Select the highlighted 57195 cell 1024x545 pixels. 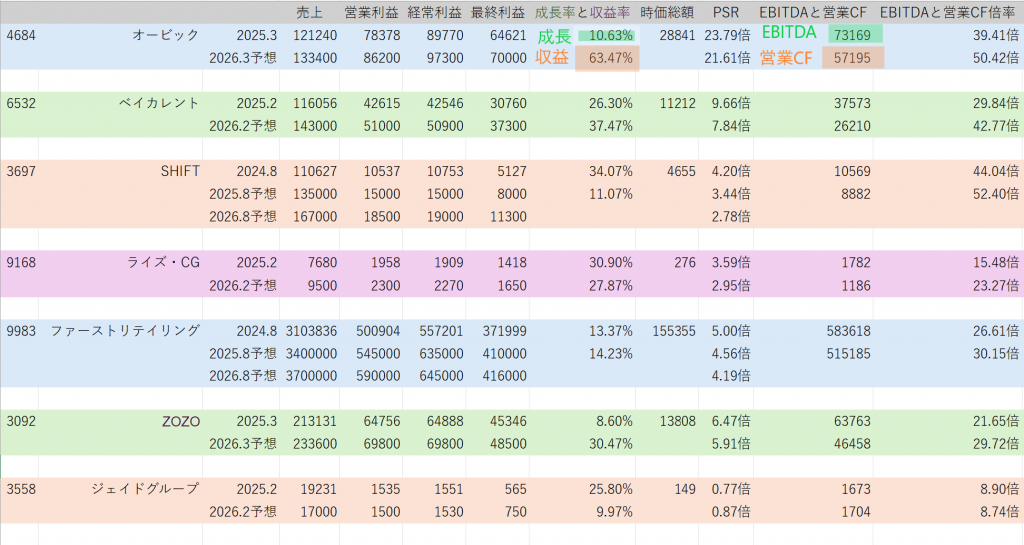[x=853, y=58]
